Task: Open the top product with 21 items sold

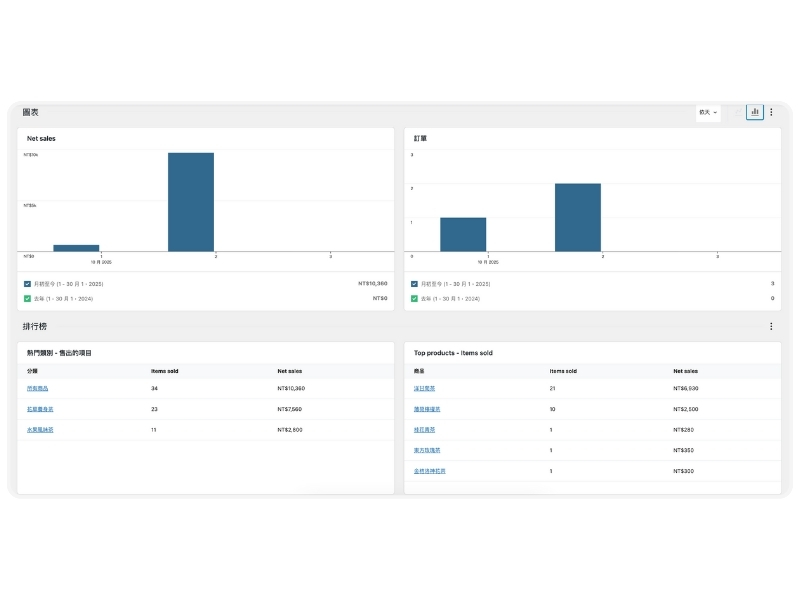Action: click(424, 388)
